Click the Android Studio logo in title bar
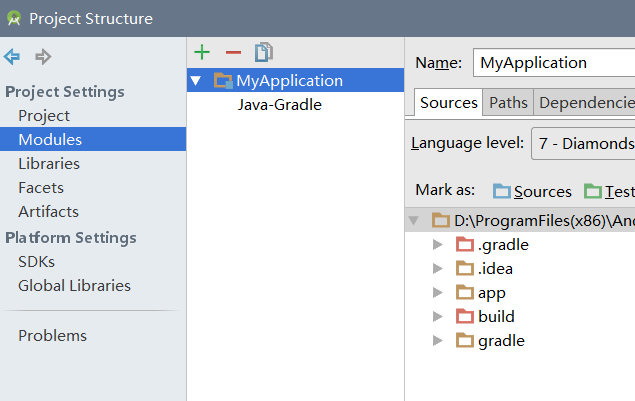635x401 pixels. (14, 18)
